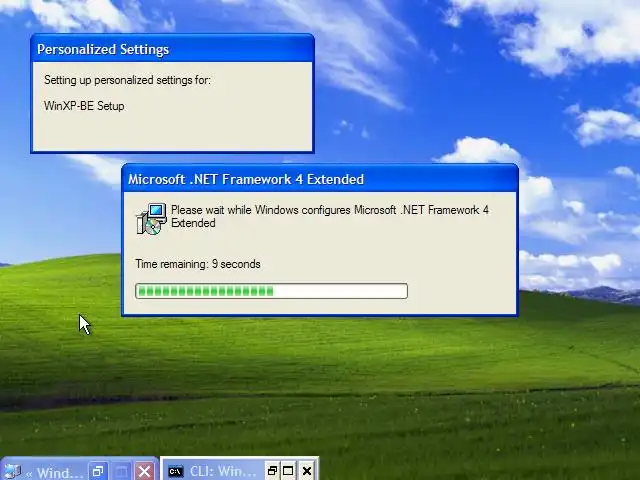Viewport: 640px width, 480px height.
Task: Click the 'Time remaining: 9 seconds' text
Action: click(198, 264)
